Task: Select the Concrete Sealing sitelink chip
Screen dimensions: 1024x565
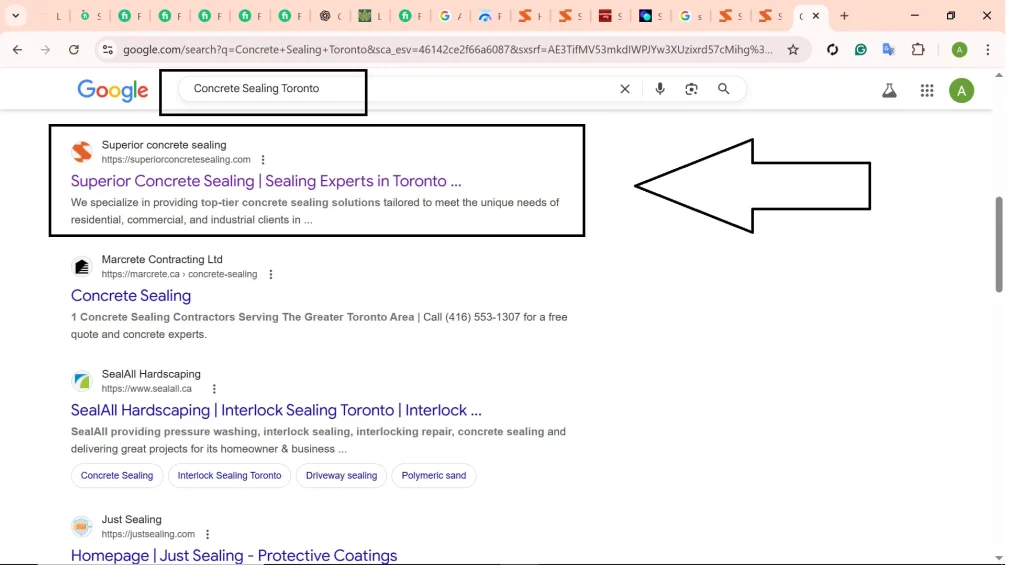Action: pyautogui.click(x=117, y=476)
